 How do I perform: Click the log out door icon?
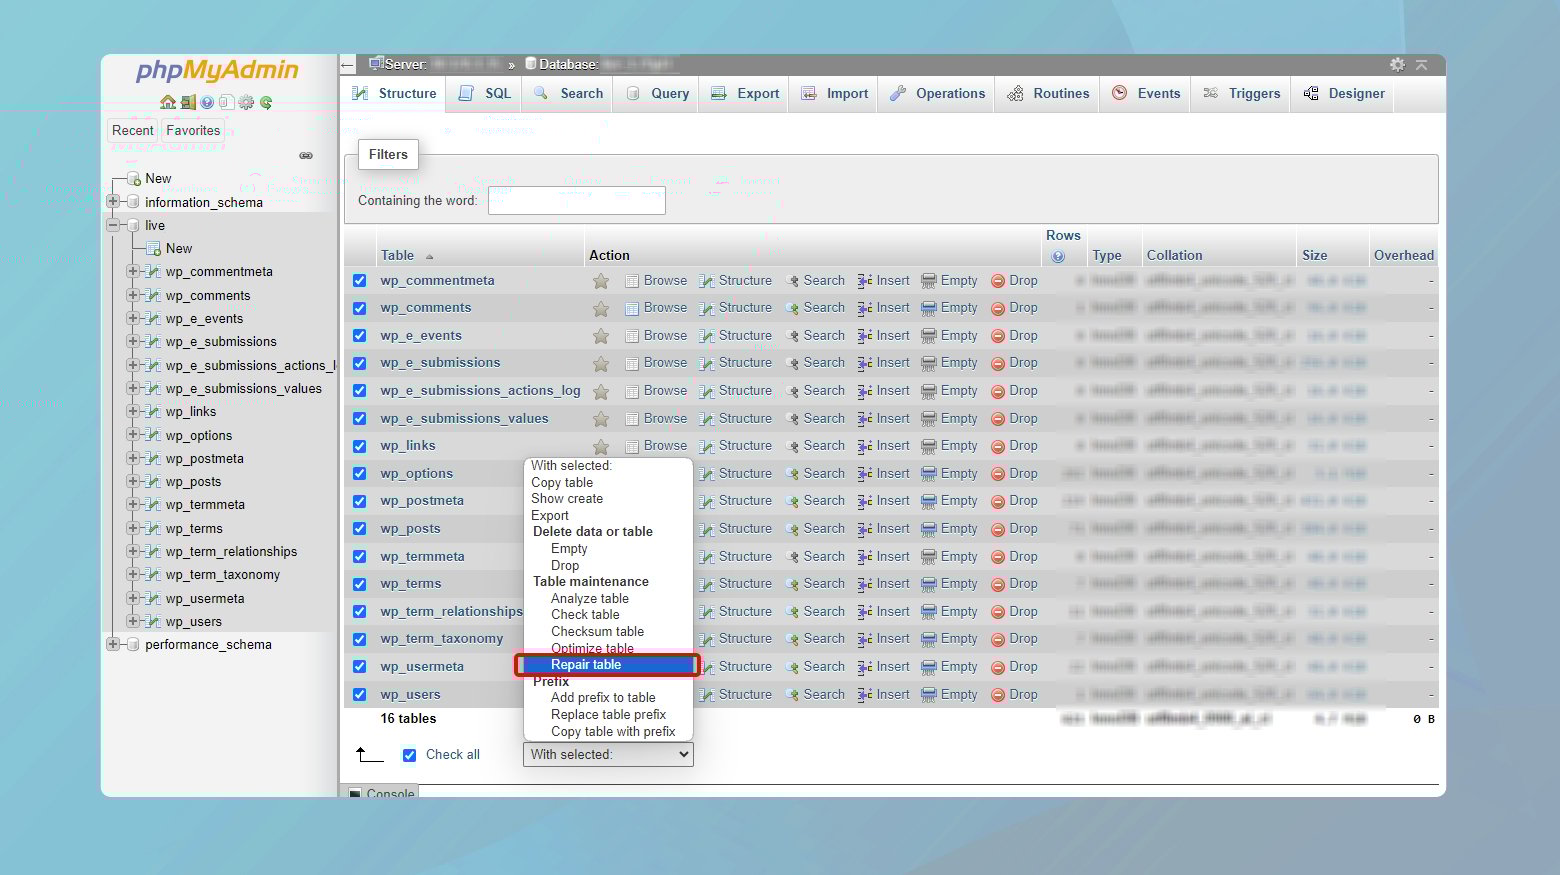[x=187, y=102]
